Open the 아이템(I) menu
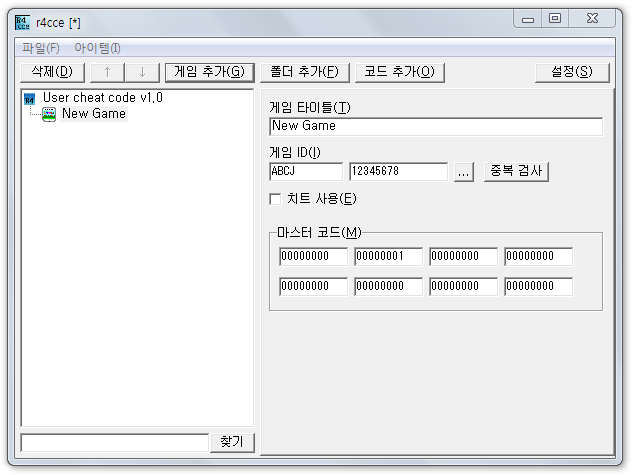This screenshot has height=475, width=633. point(97,48)
